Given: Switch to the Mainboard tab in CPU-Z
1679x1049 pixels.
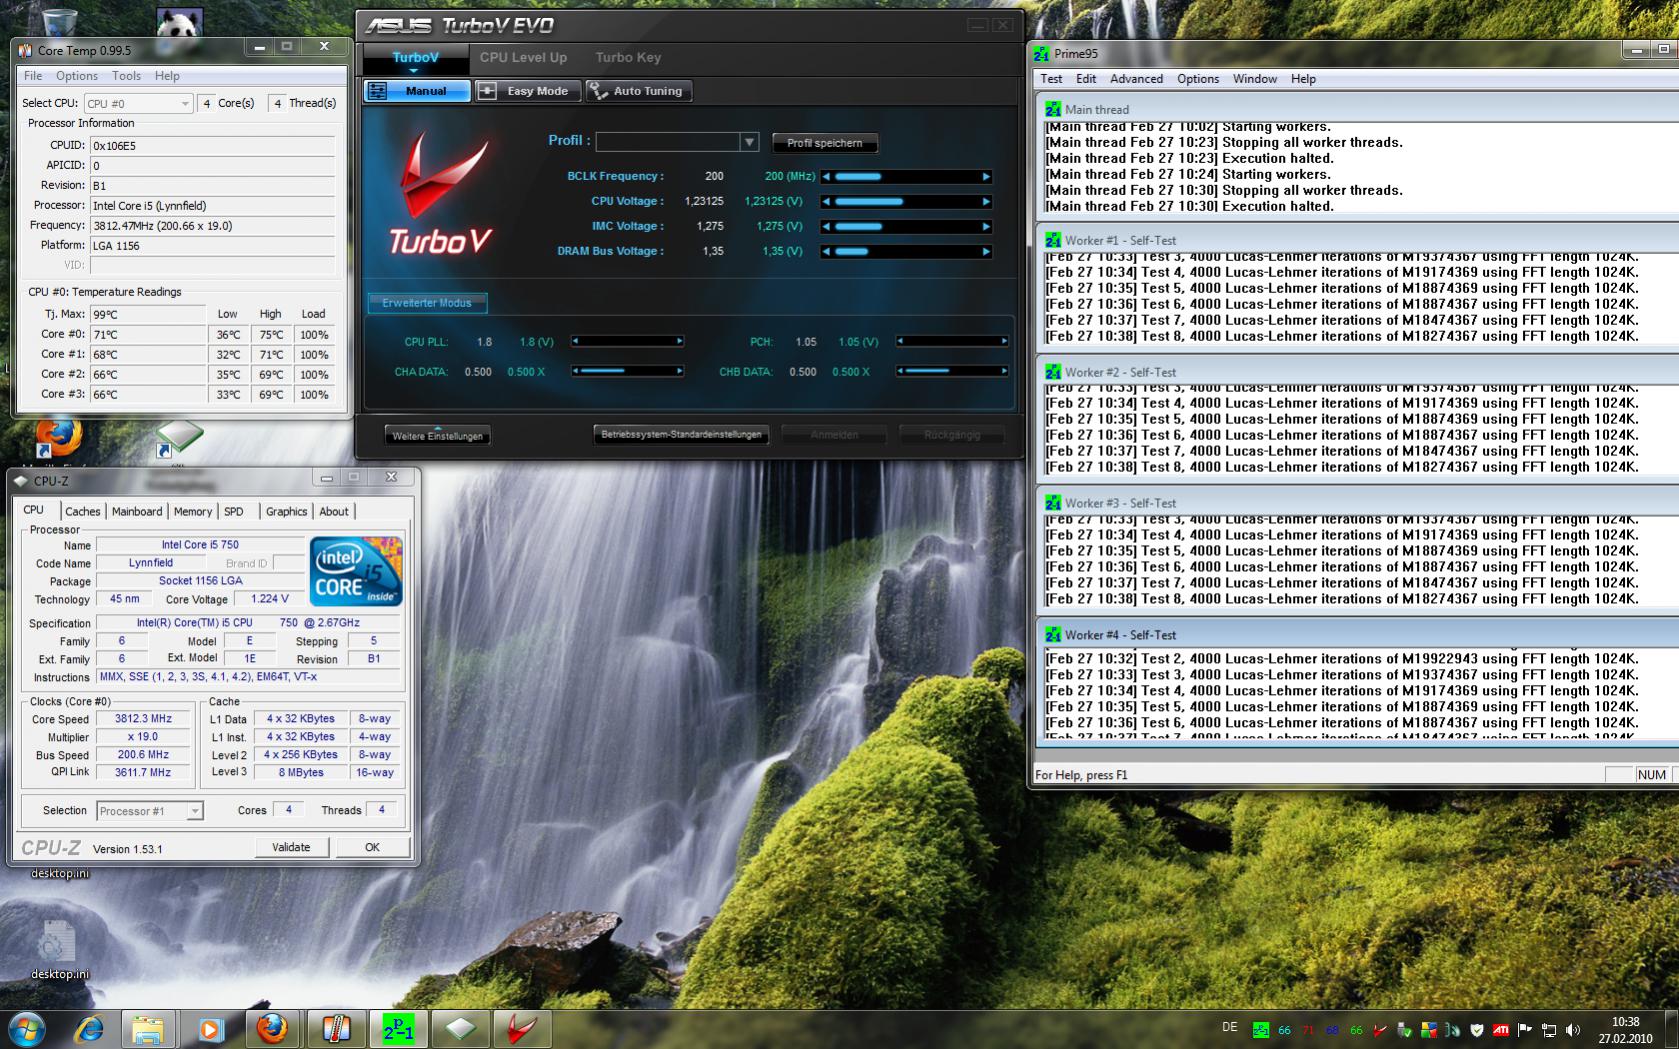Looking at the screenshot, I should (x=137, y=511).
